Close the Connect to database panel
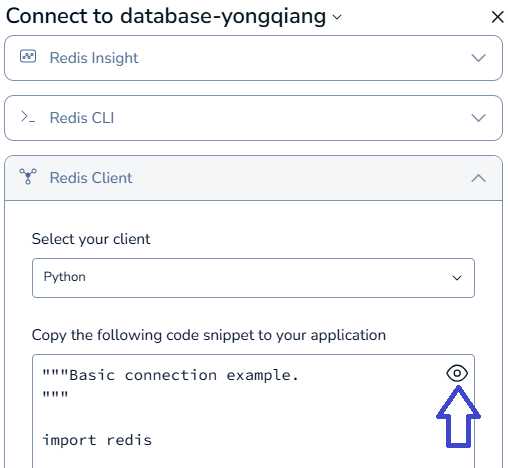 click(x=497, y=17)
